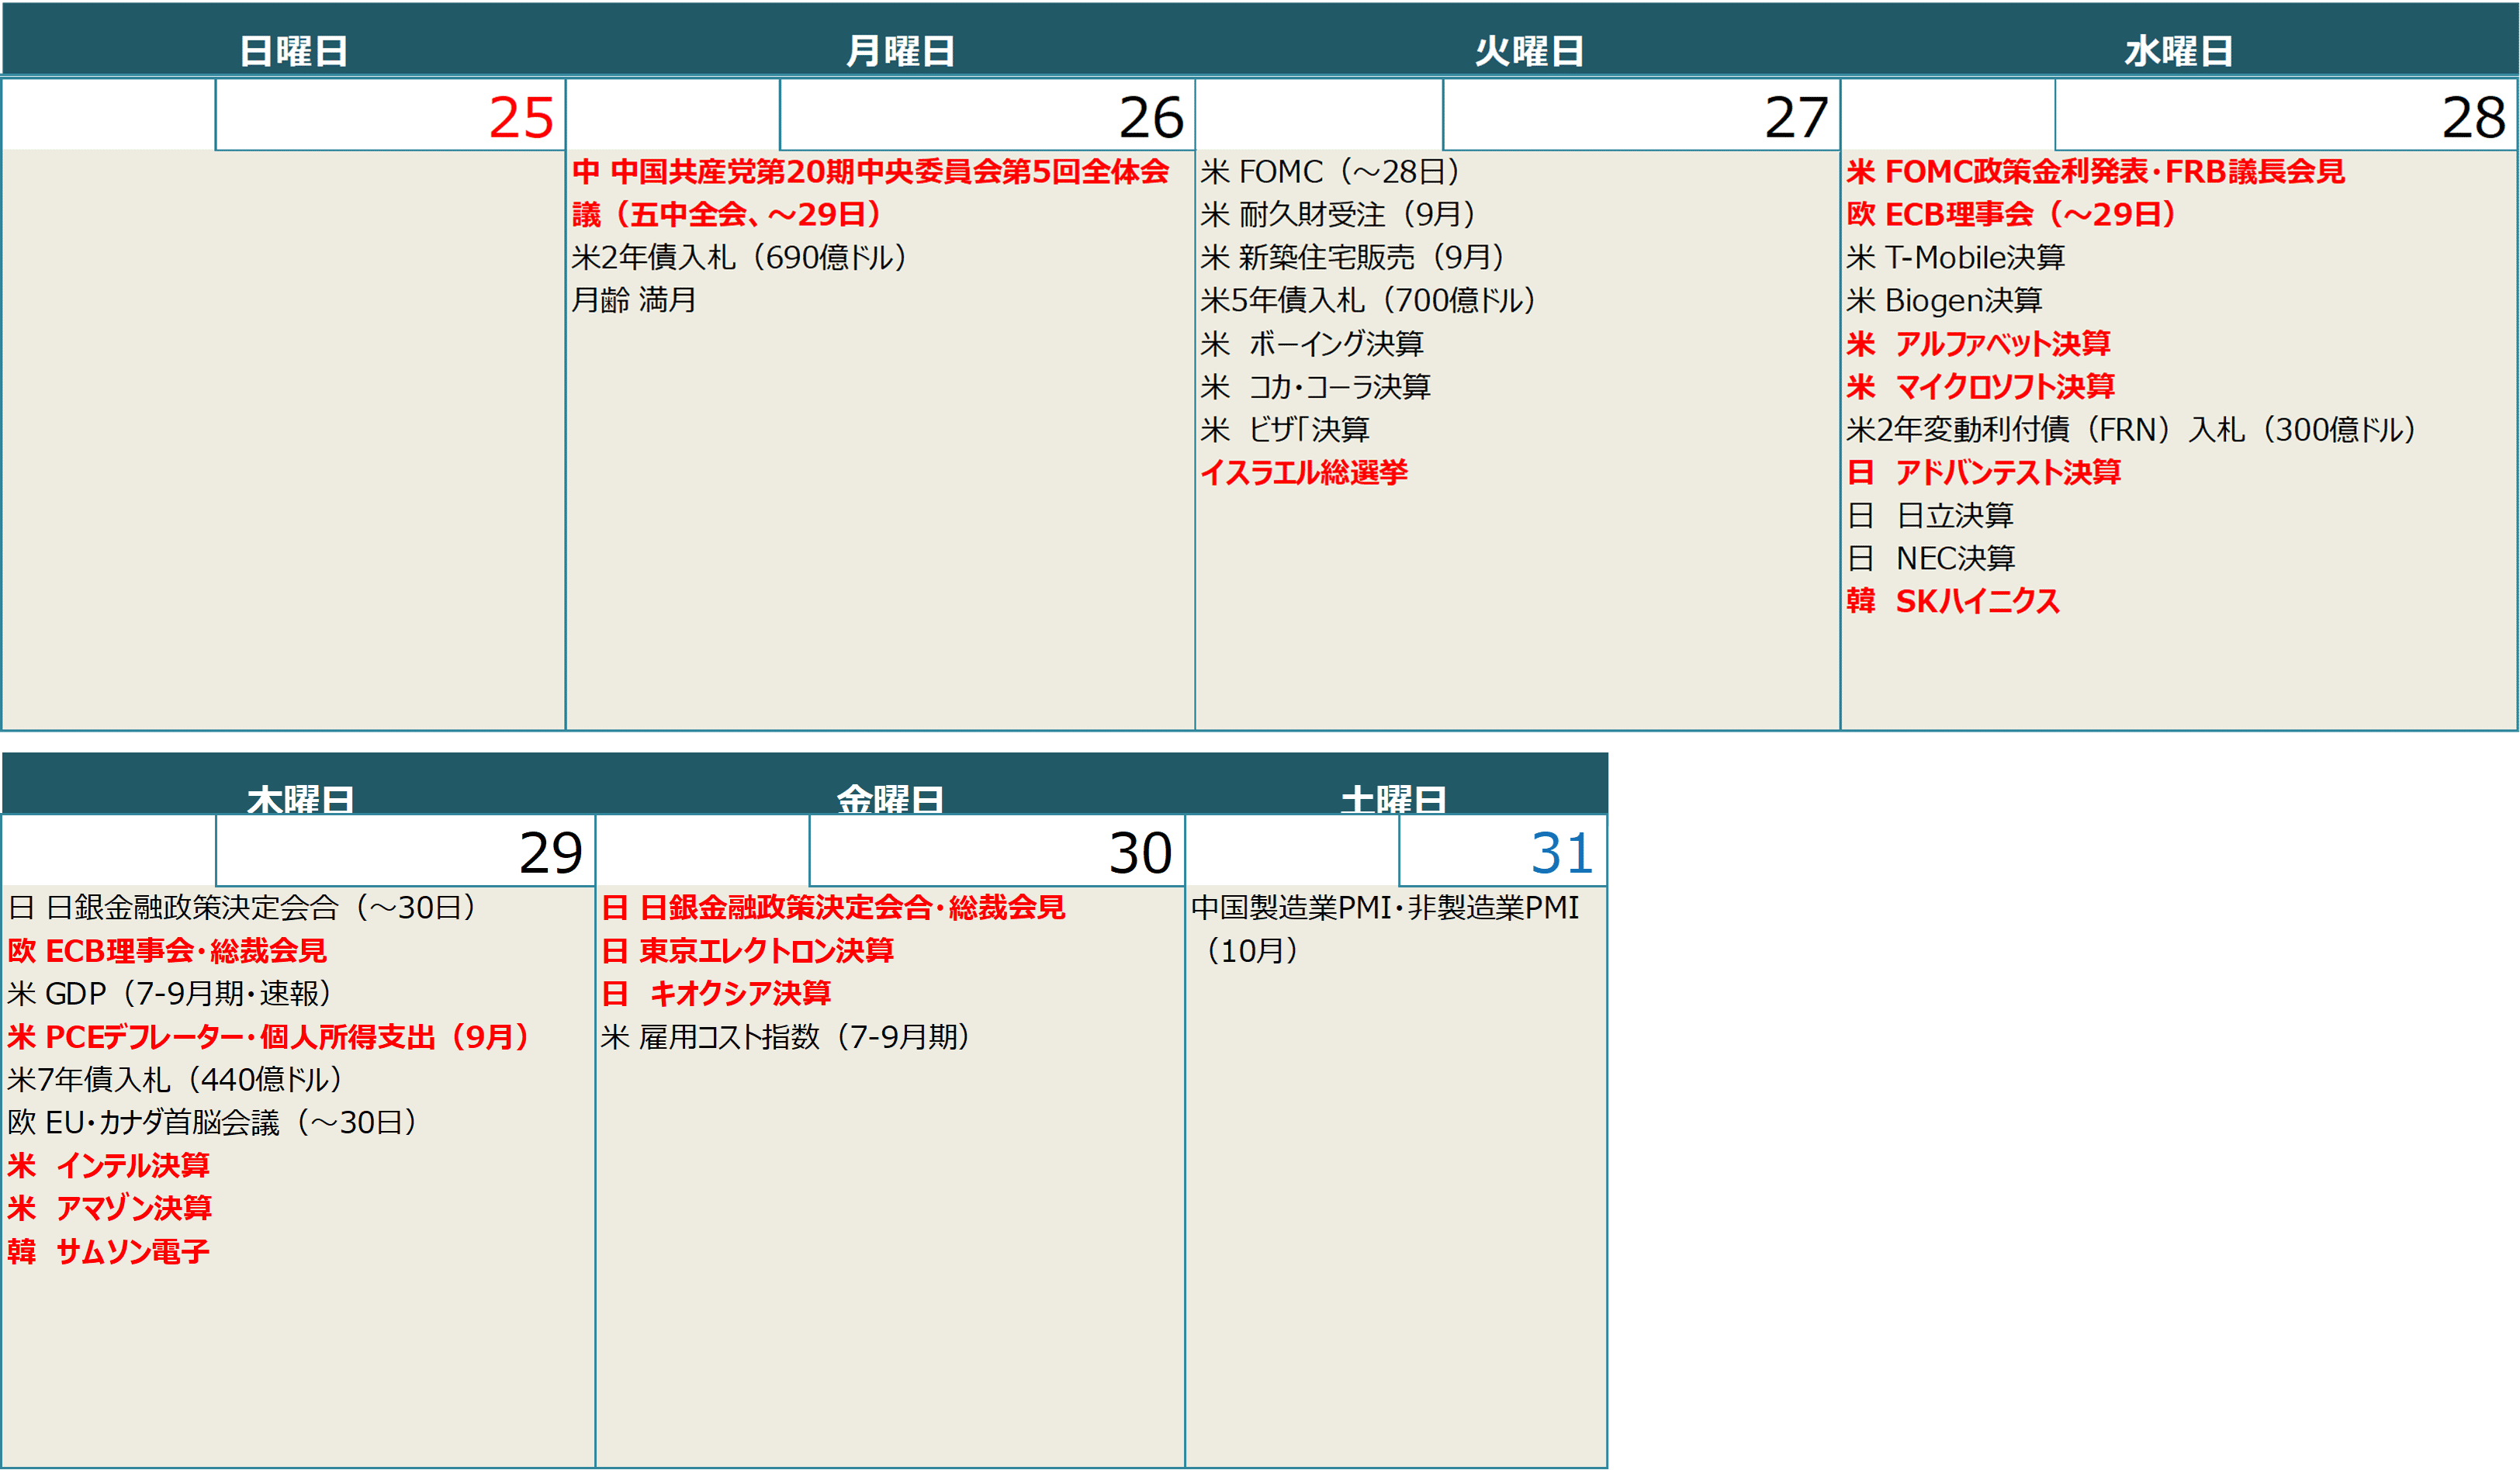Select the 米 Biogen決算 entry
Viewport: 2520px width, 1470px height.
[1945, 300]
